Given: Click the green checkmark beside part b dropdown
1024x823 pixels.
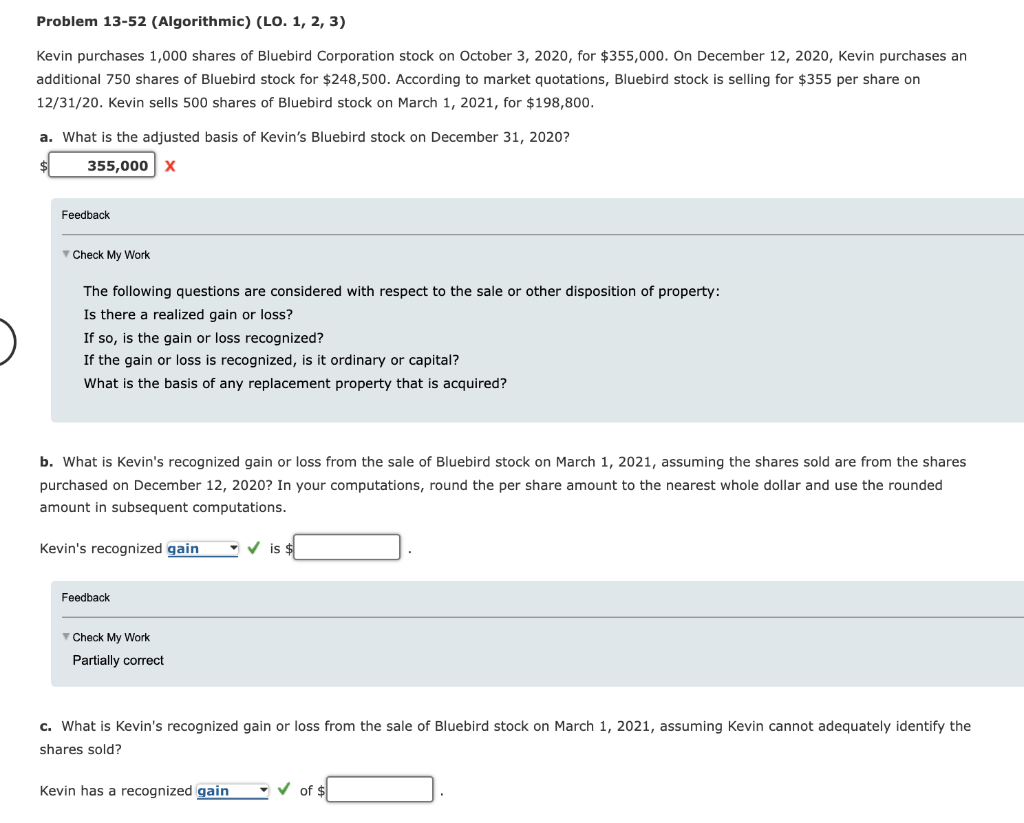Looking at the screenshot, I should coord(253,547).
